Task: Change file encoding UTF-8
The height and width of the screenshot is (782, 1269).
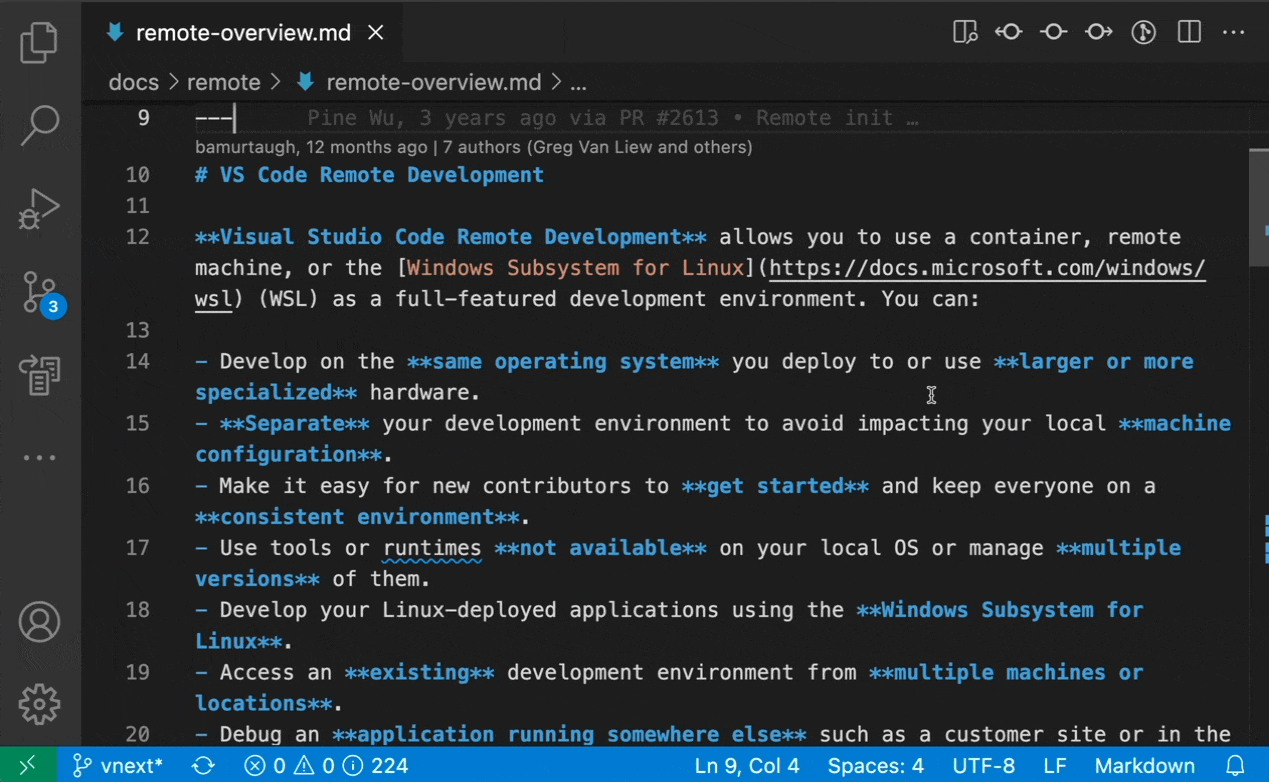Action: [985, 766]
